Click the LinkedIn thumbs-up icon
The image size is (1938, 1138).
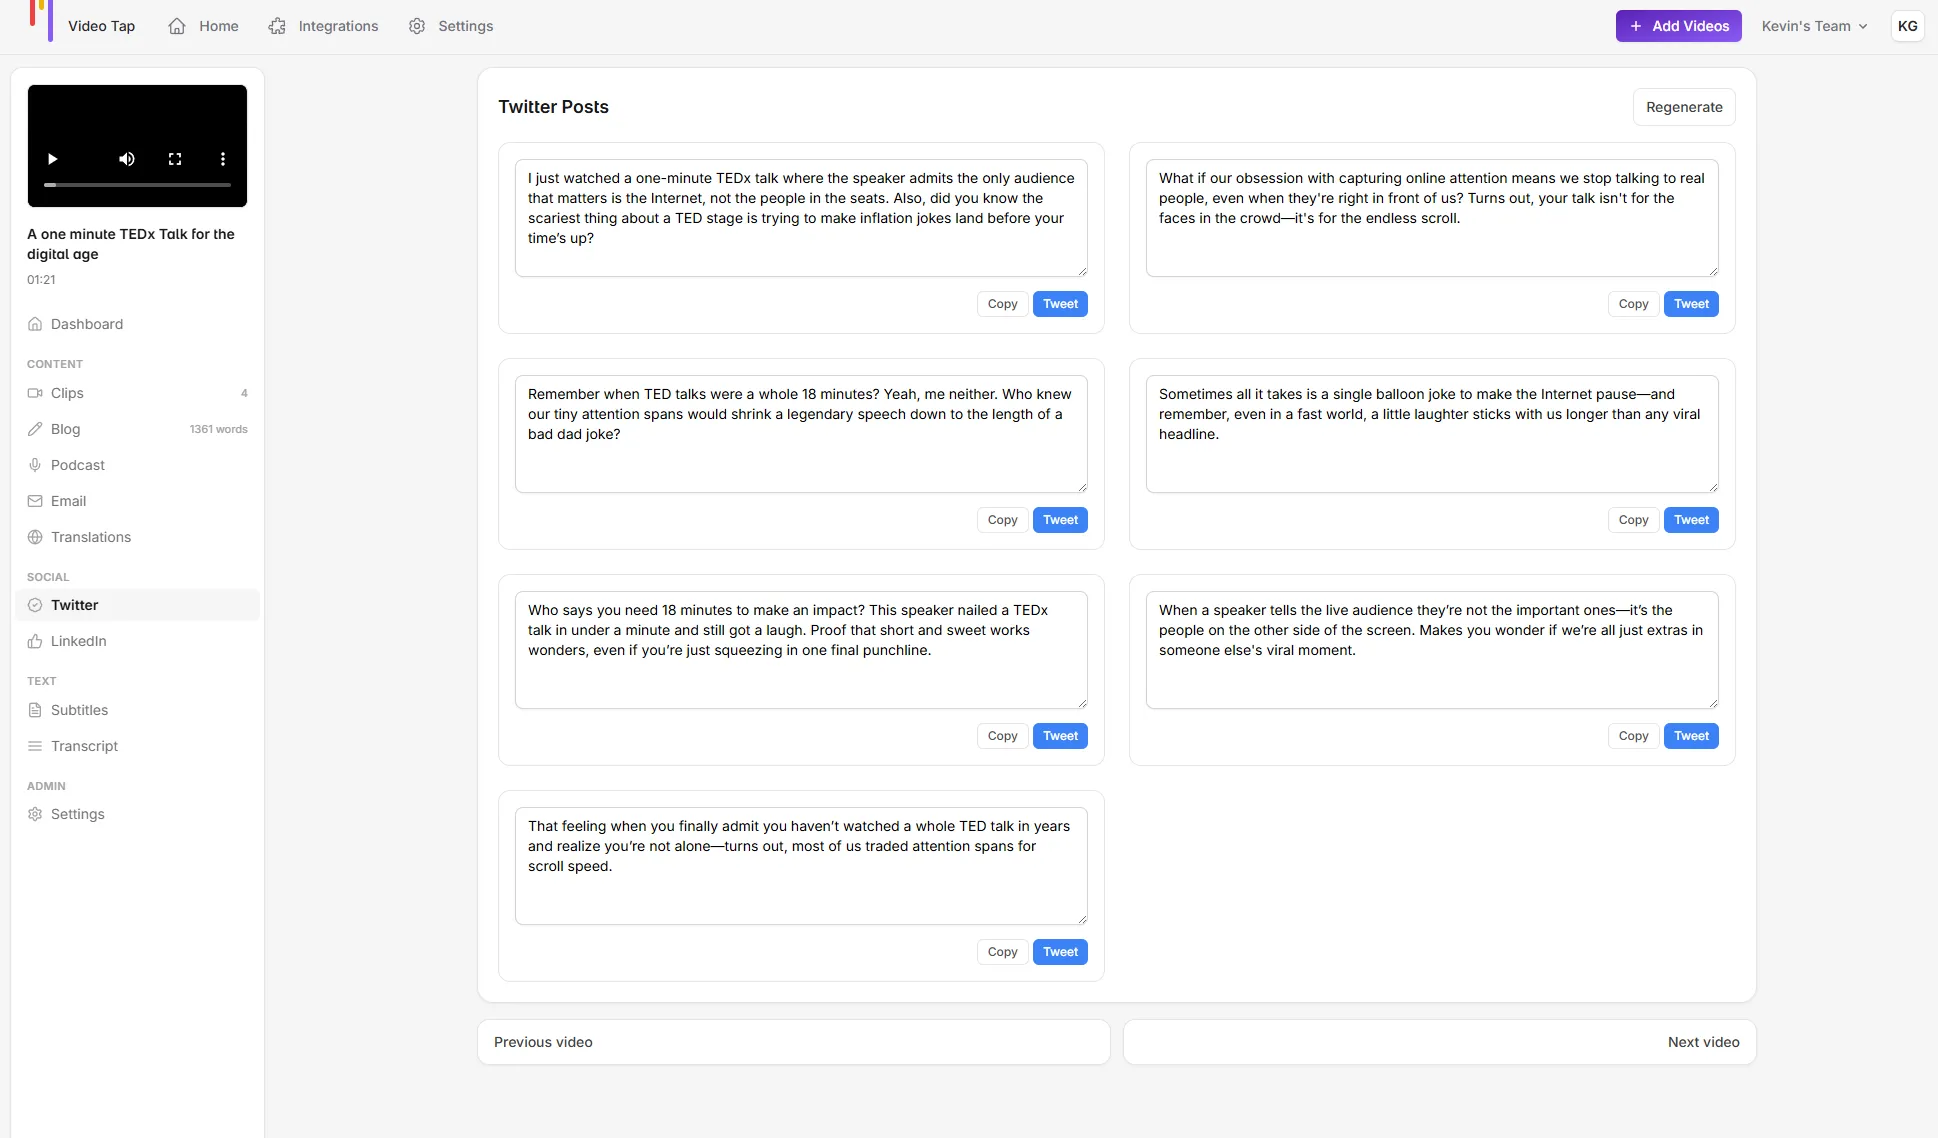click(x=35, y=641)
